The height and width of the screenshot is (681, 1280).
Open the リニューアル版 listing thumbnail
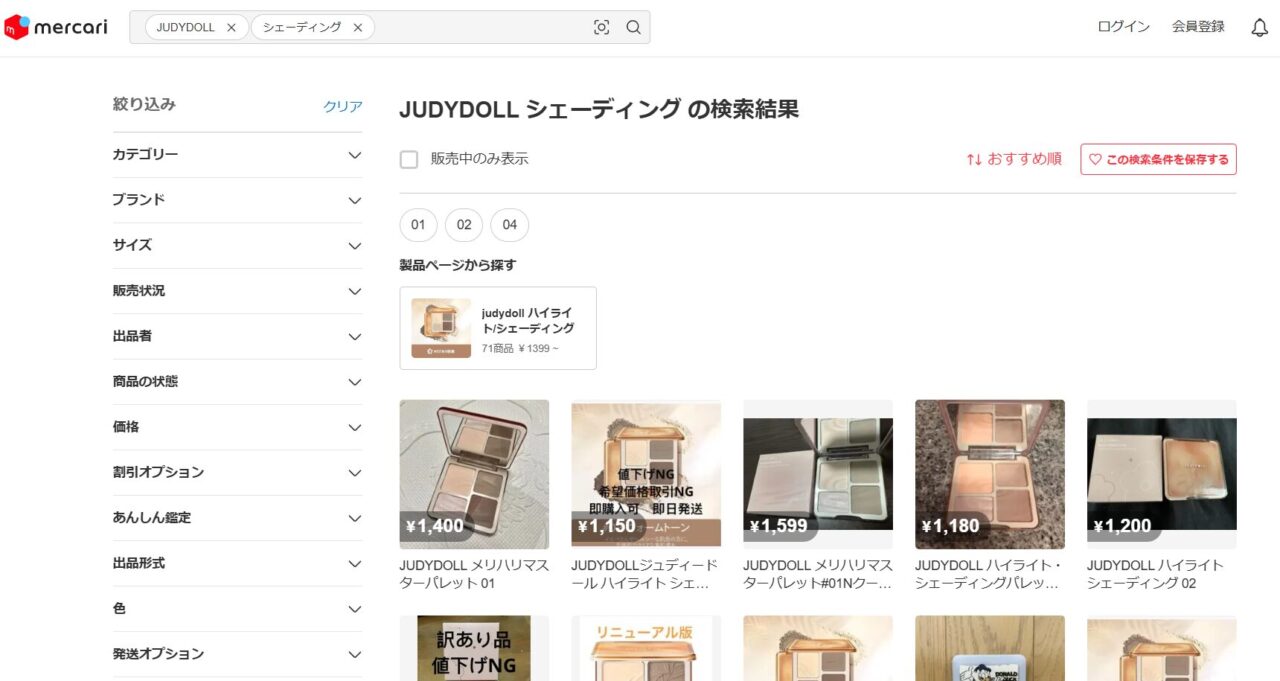(646, 648)
